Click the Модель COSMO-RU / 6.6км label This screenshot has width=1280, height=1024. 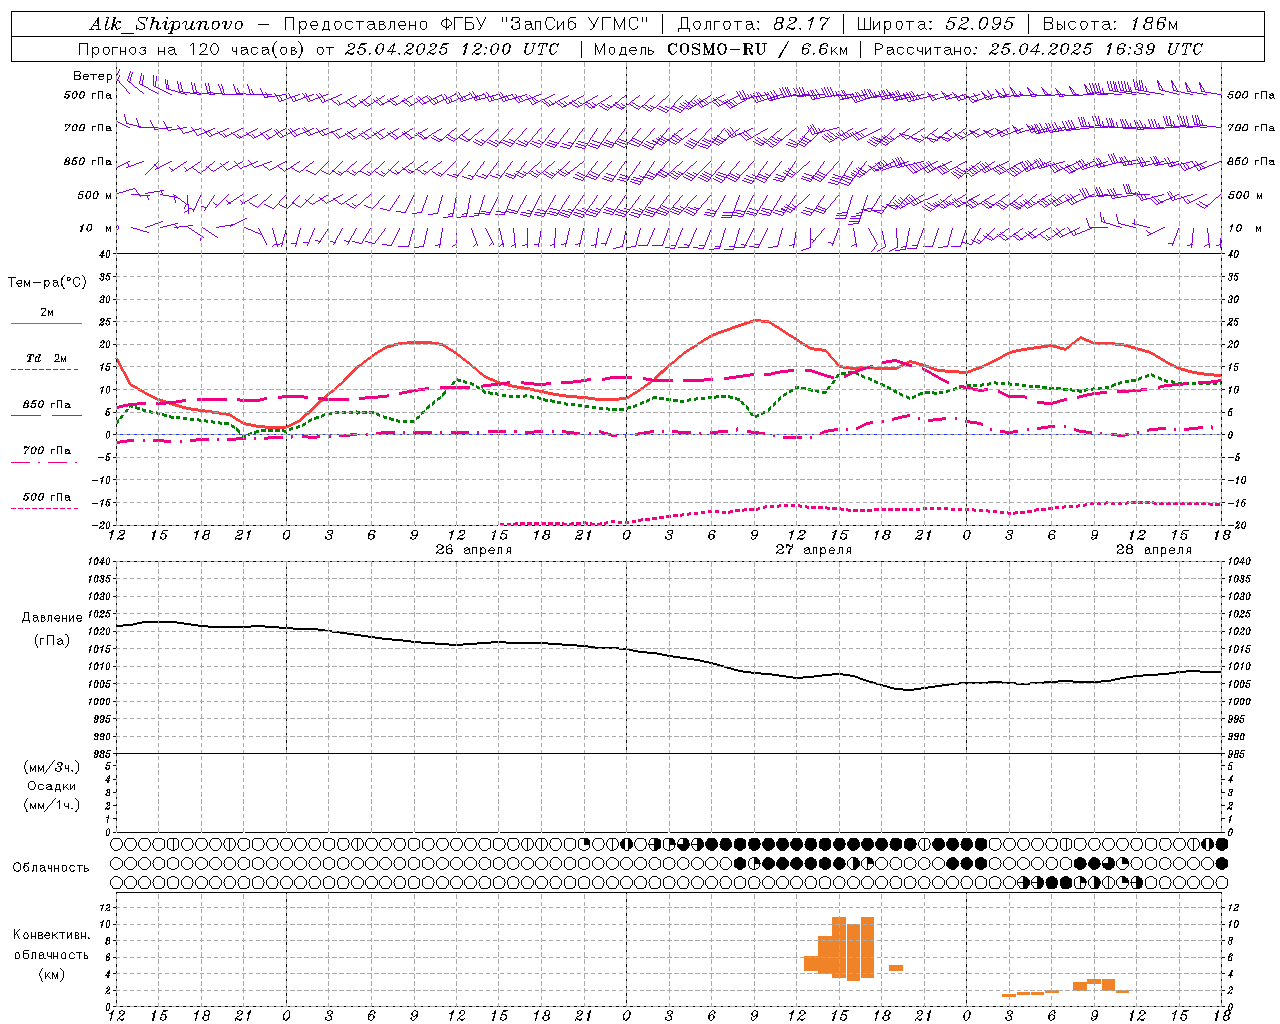721,49
